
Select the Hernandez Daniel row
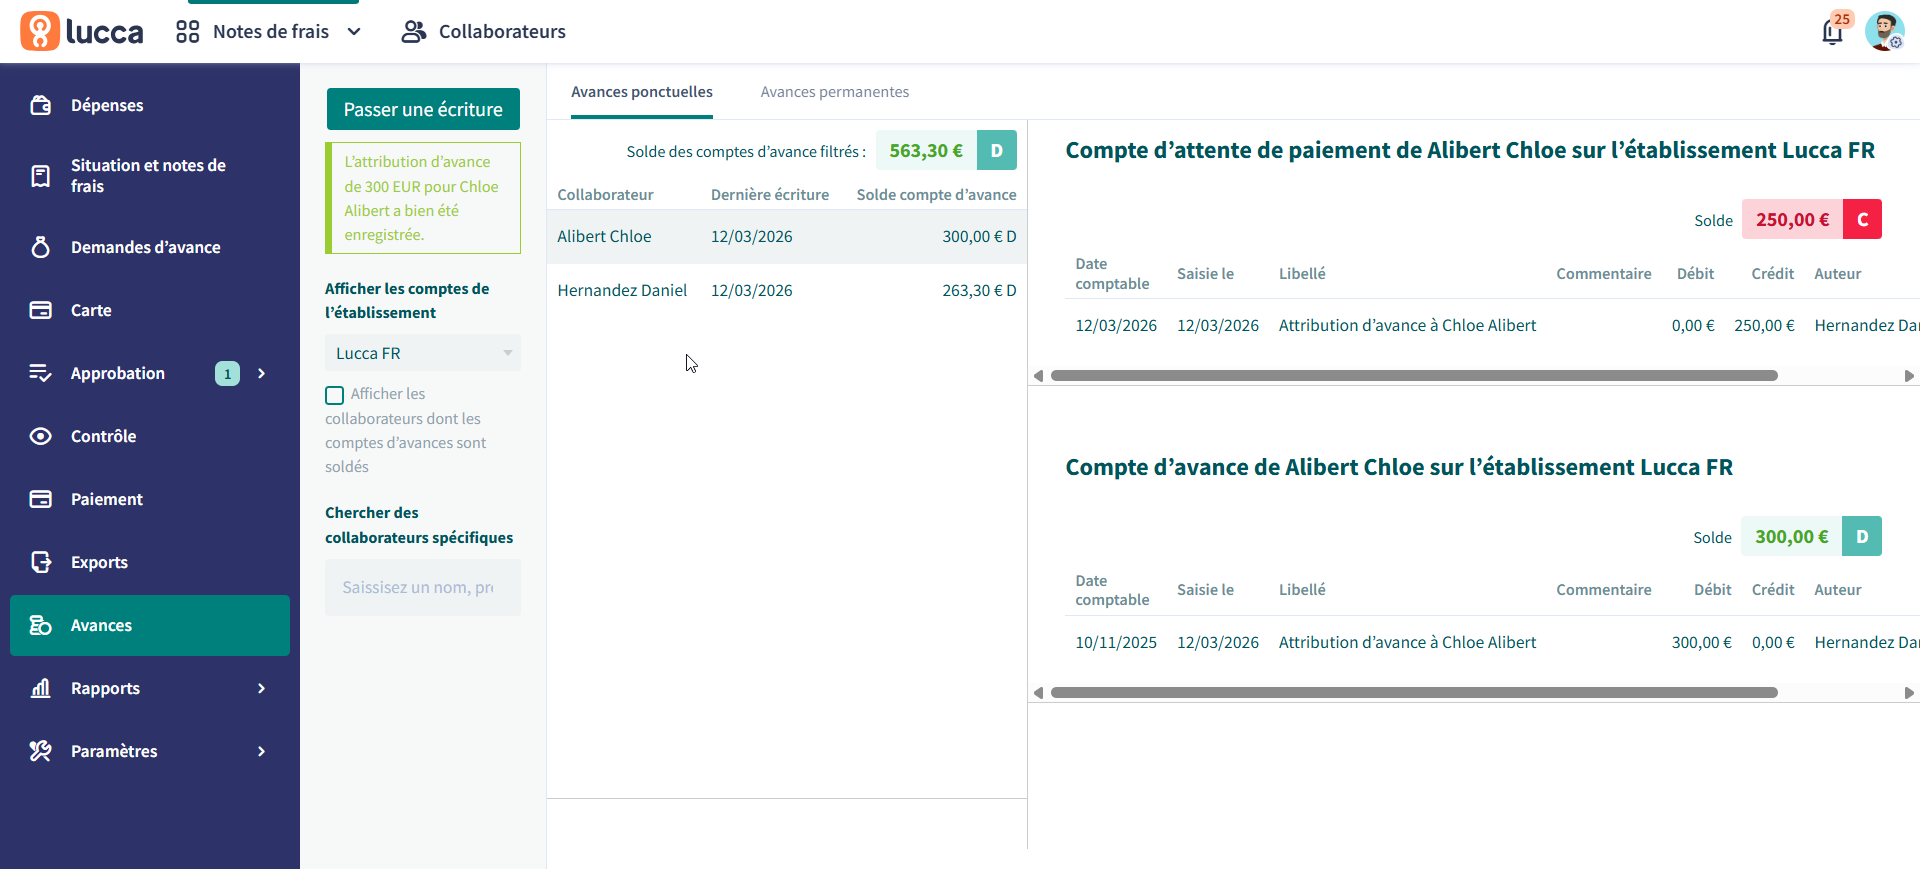787,291
